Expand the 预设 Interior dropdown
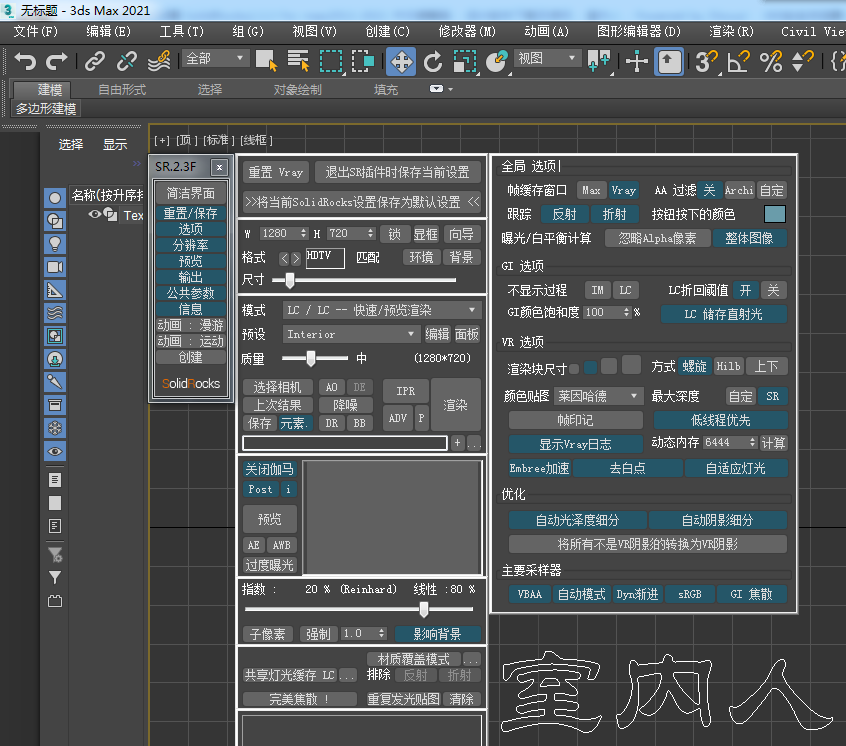846x746 pixels. point(350,334)
